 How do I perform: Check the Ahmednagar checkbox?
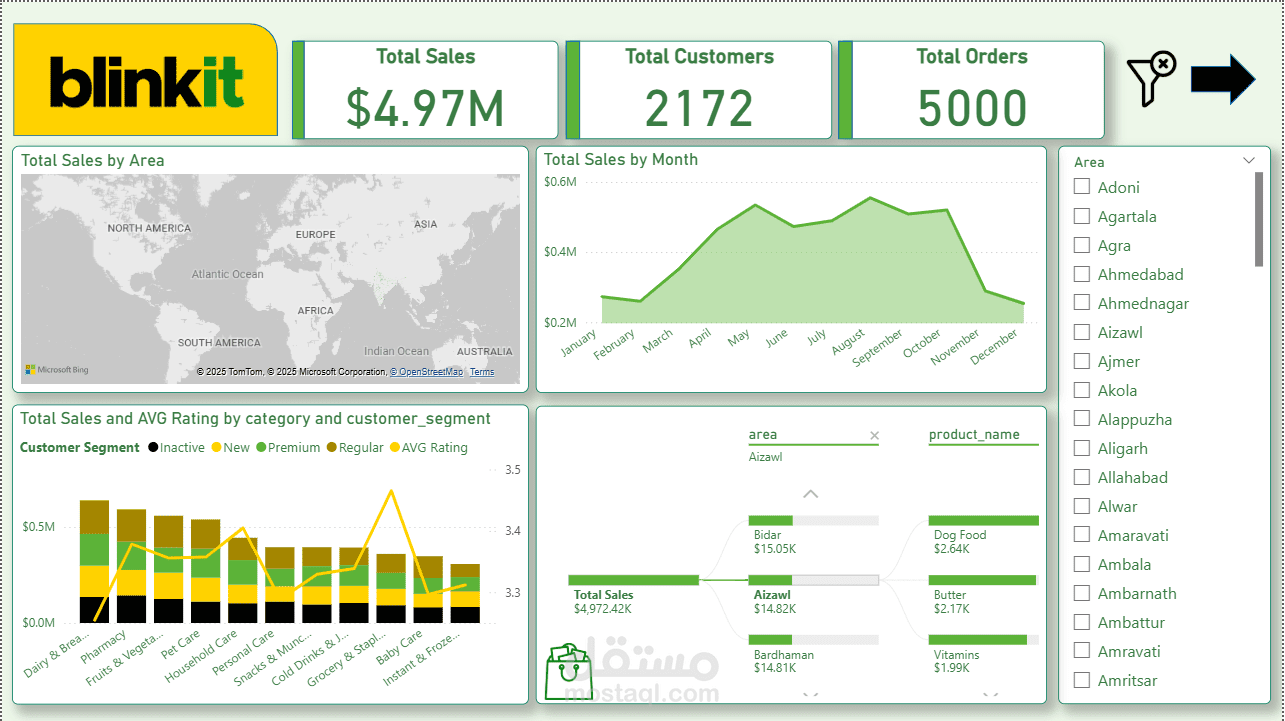pos(1081,302)
